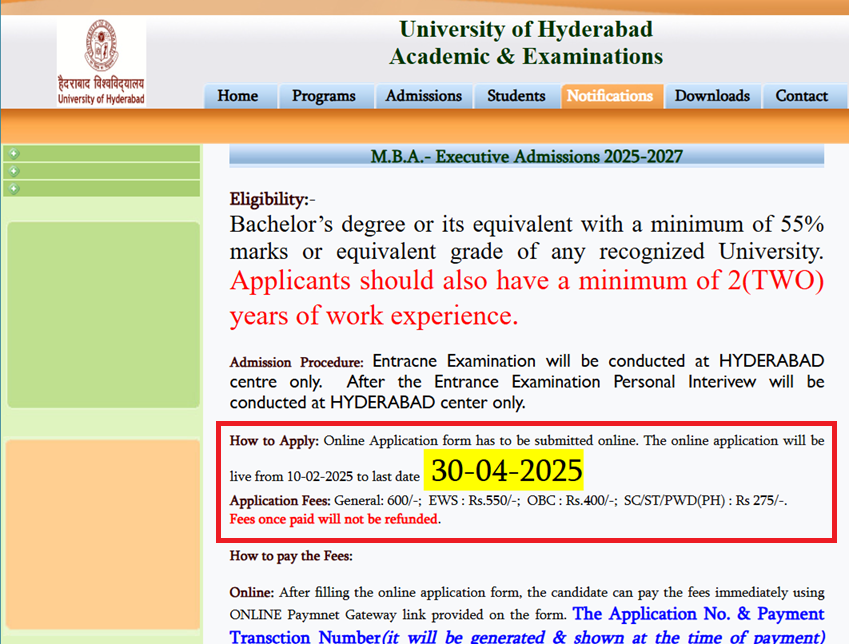Screen dimensions: 849x644
Task: Open the Home tab
Action: tap(238, 96)
